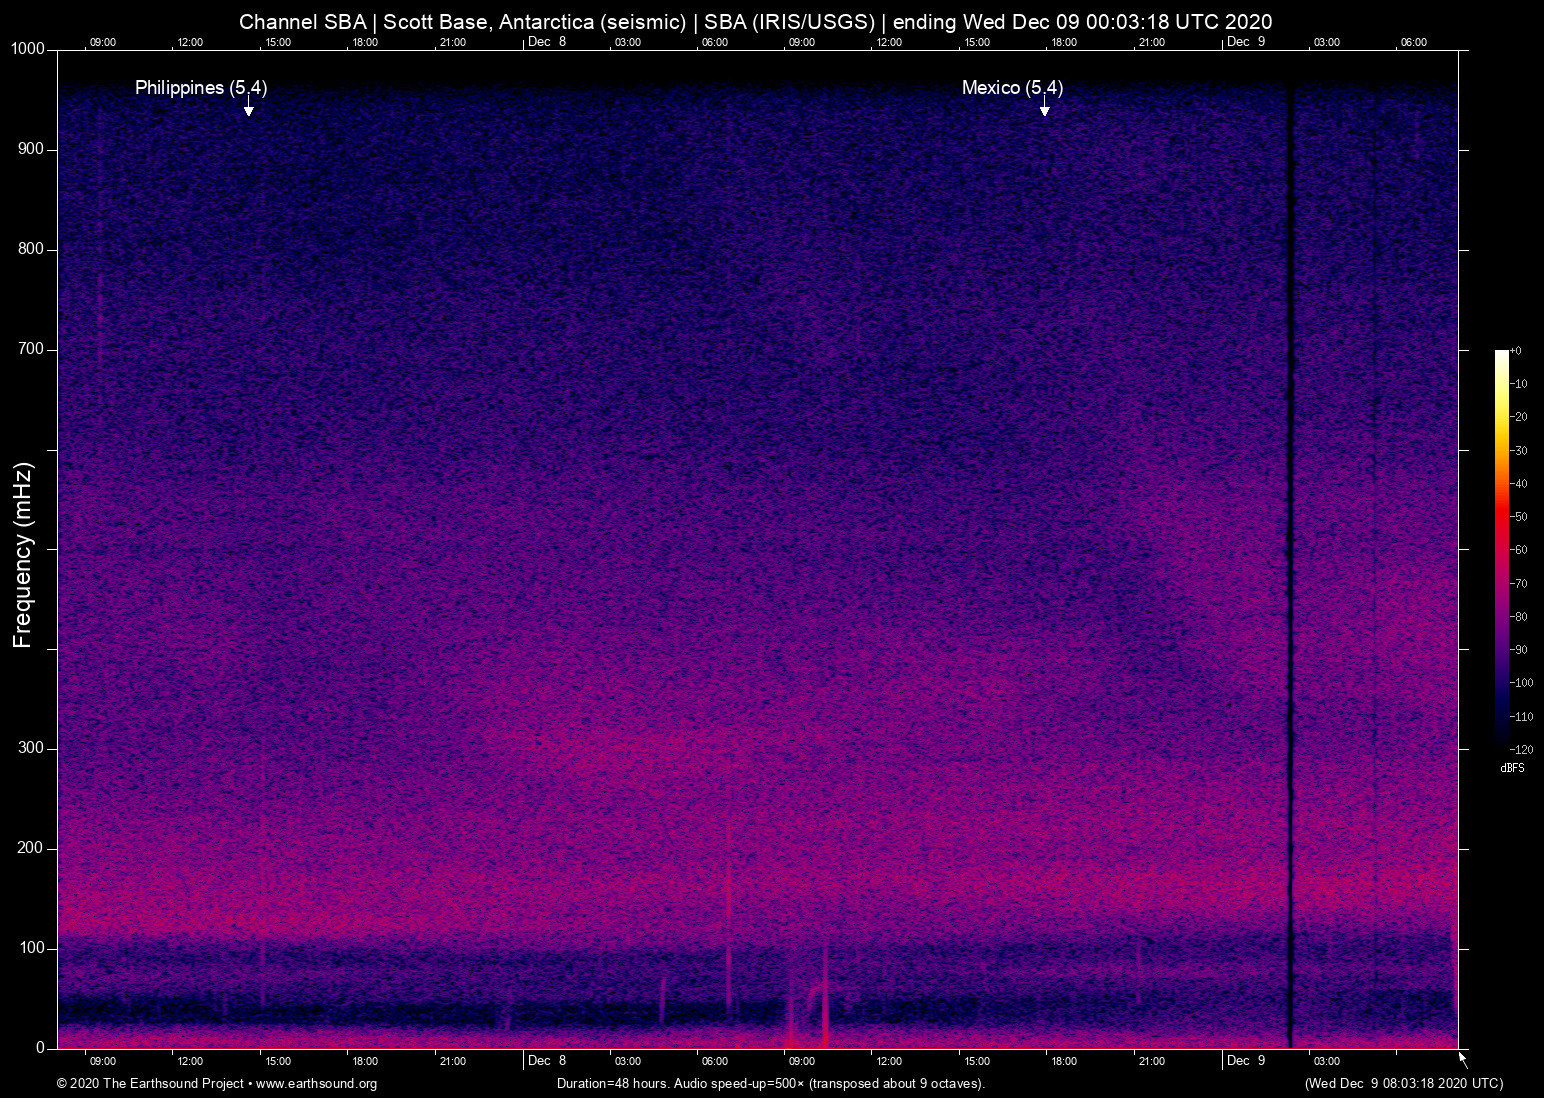Click the dBFS unit label under the color scale
Image resolution: width=1544 pixels, height=1098 pixels.
(1512, 768)
